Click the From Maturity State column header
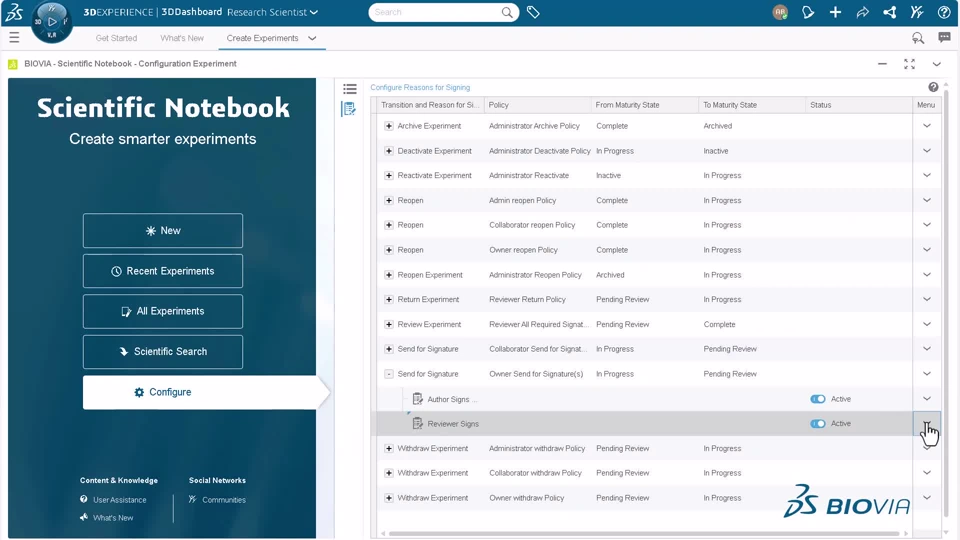Image resolution: width=960 pixels, height=540 pixels. point(644,105)
